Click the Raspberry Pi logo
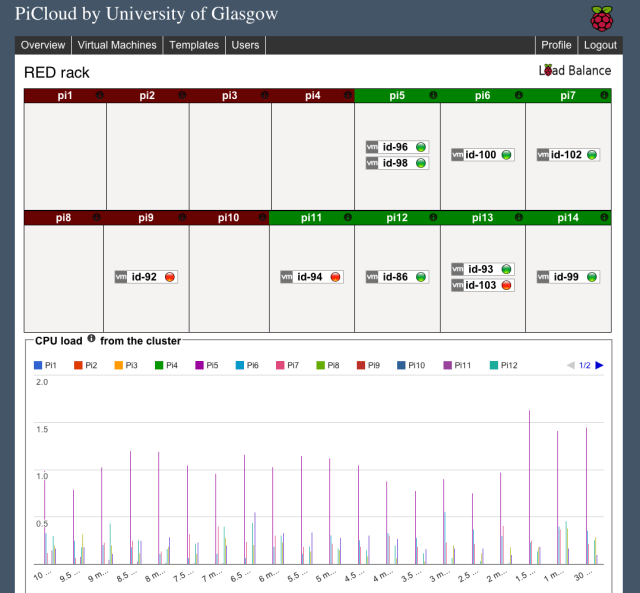This screenshot has width=640, height=593. pos(602,19)
